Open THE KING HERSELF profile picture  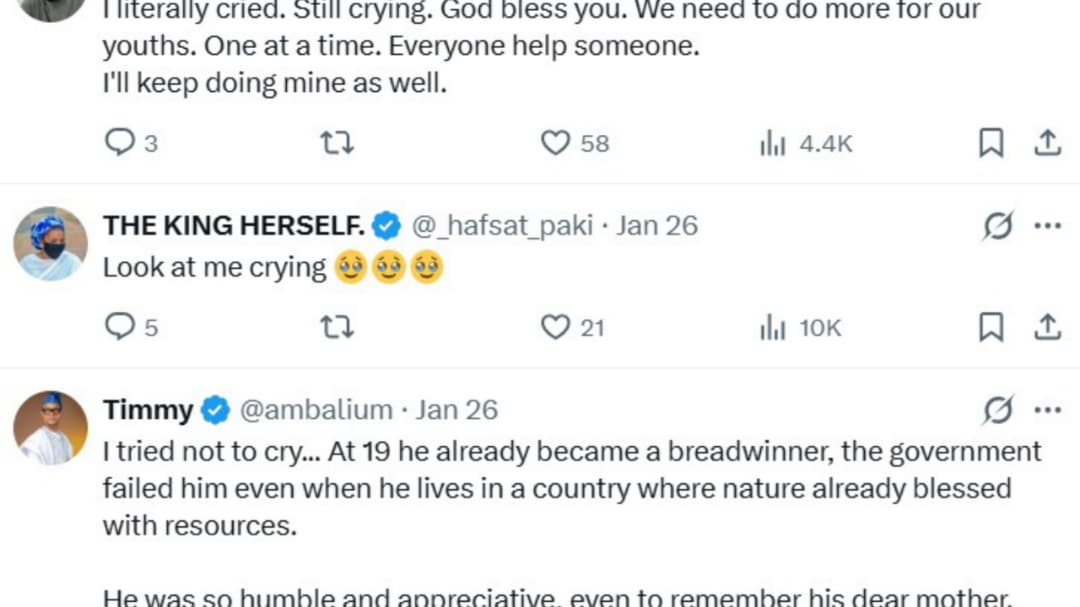50,244
